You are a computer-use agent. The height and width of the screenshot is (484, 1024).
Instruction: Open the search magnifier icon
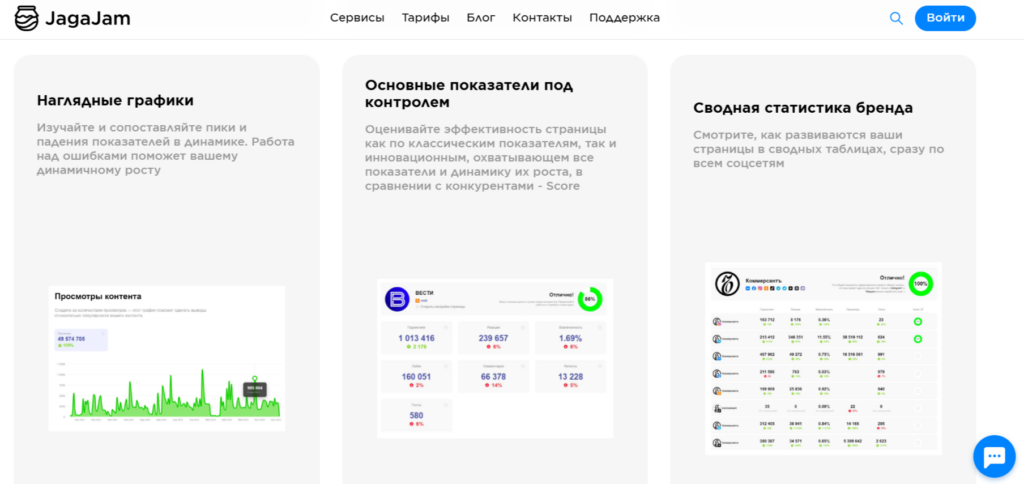(896, 18)
